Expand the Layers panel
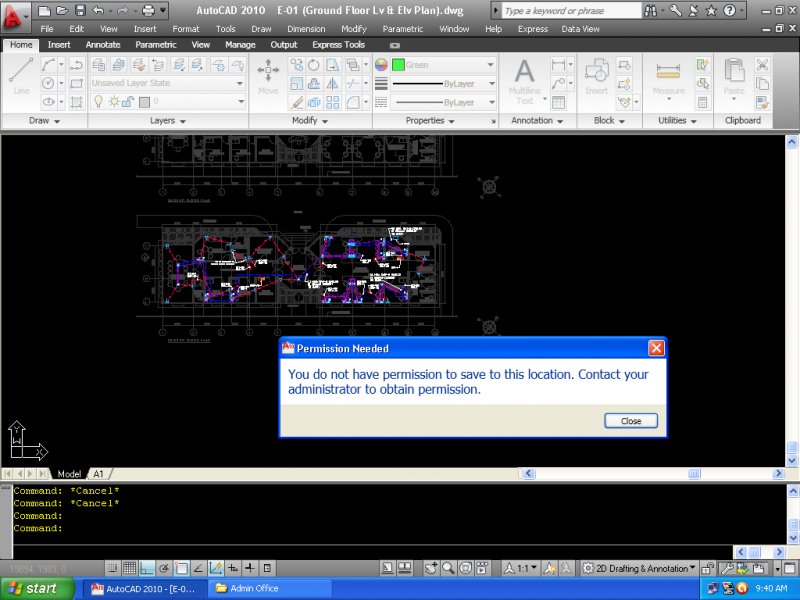Screen dimensions: 800x600 (167, 121)
